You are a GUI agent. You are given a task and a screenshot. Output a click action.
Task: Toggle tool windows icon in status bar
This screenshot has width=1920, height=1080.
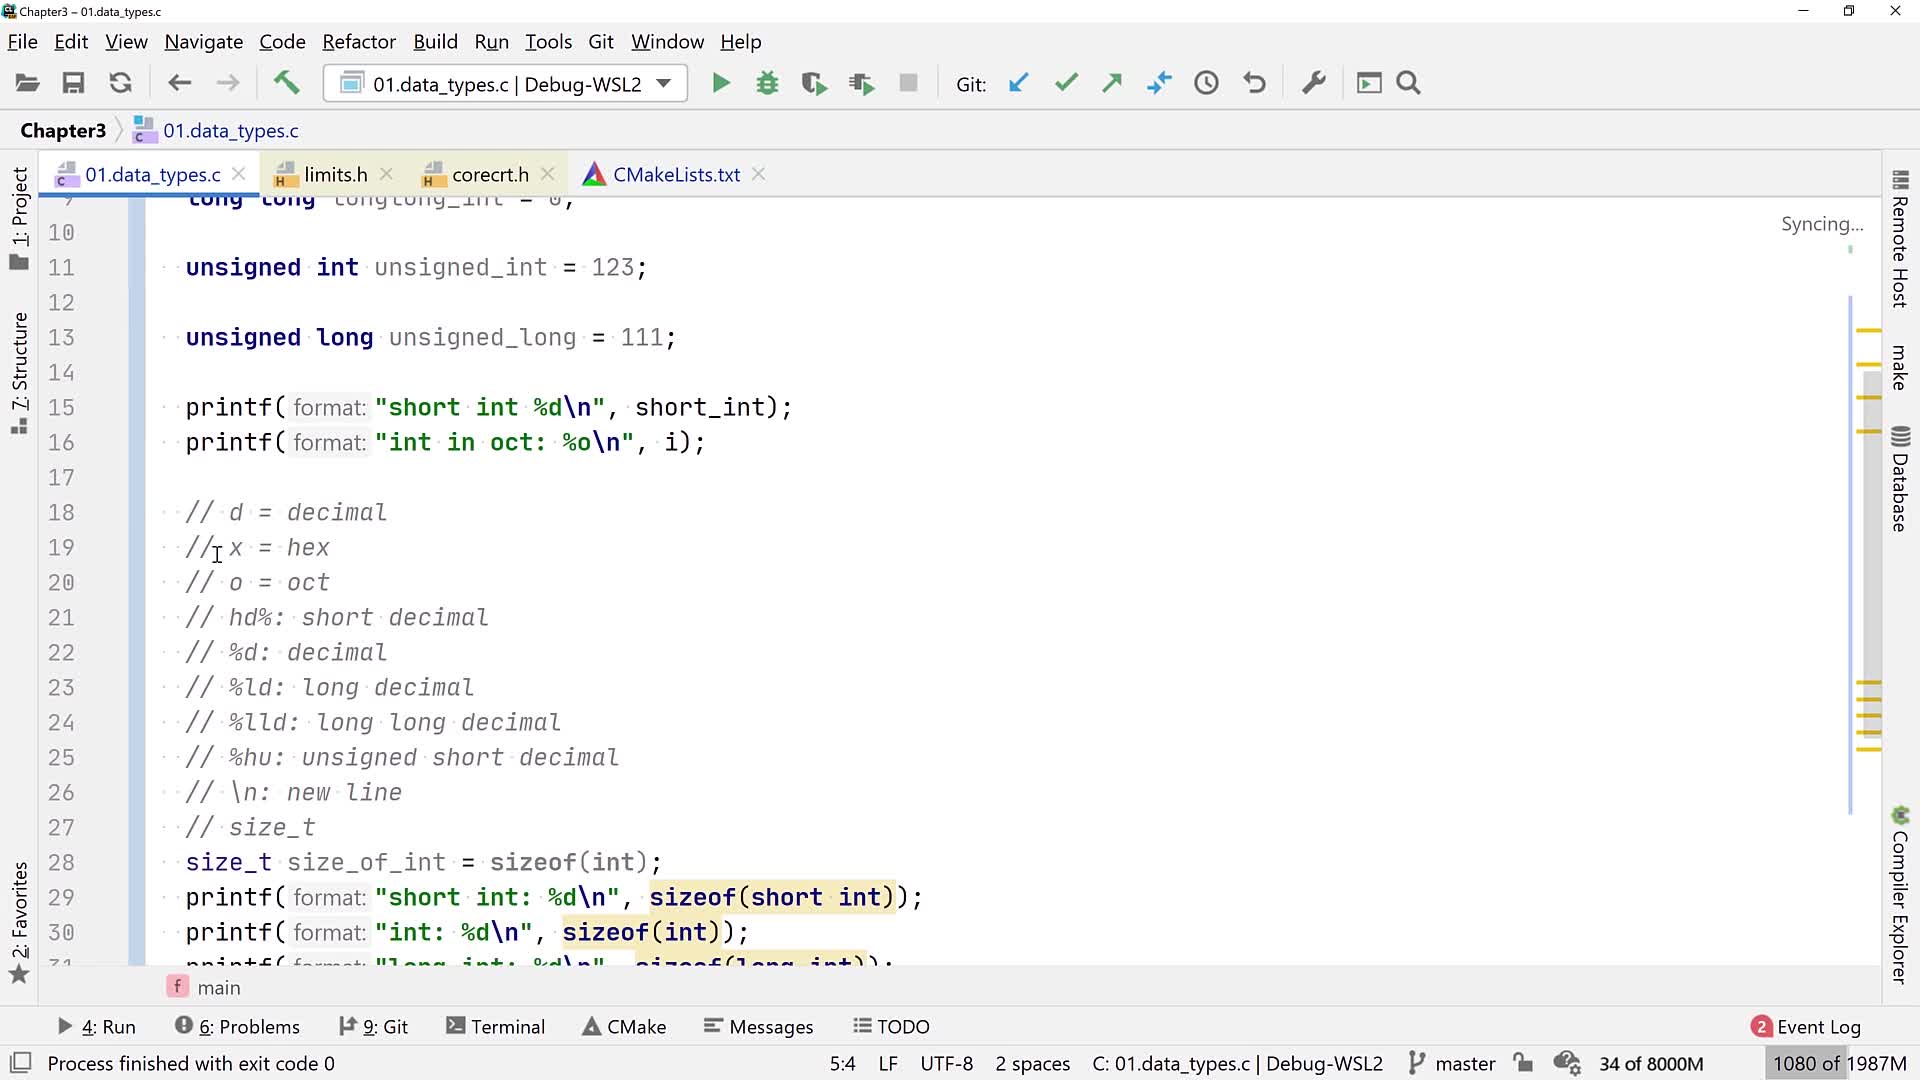point(20,1063)
